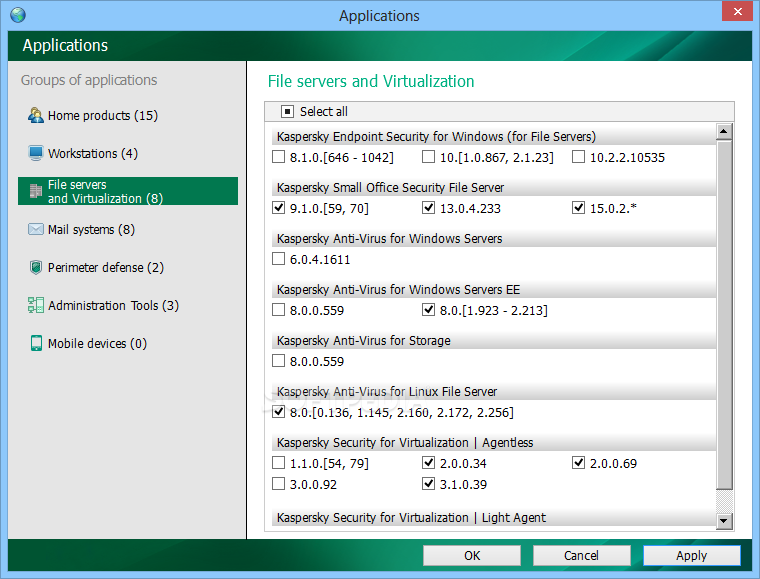The height and width of the screenshot is (579, 760).
Task: Select File servers and Virtualization (8)
Action: click(128, 191)
